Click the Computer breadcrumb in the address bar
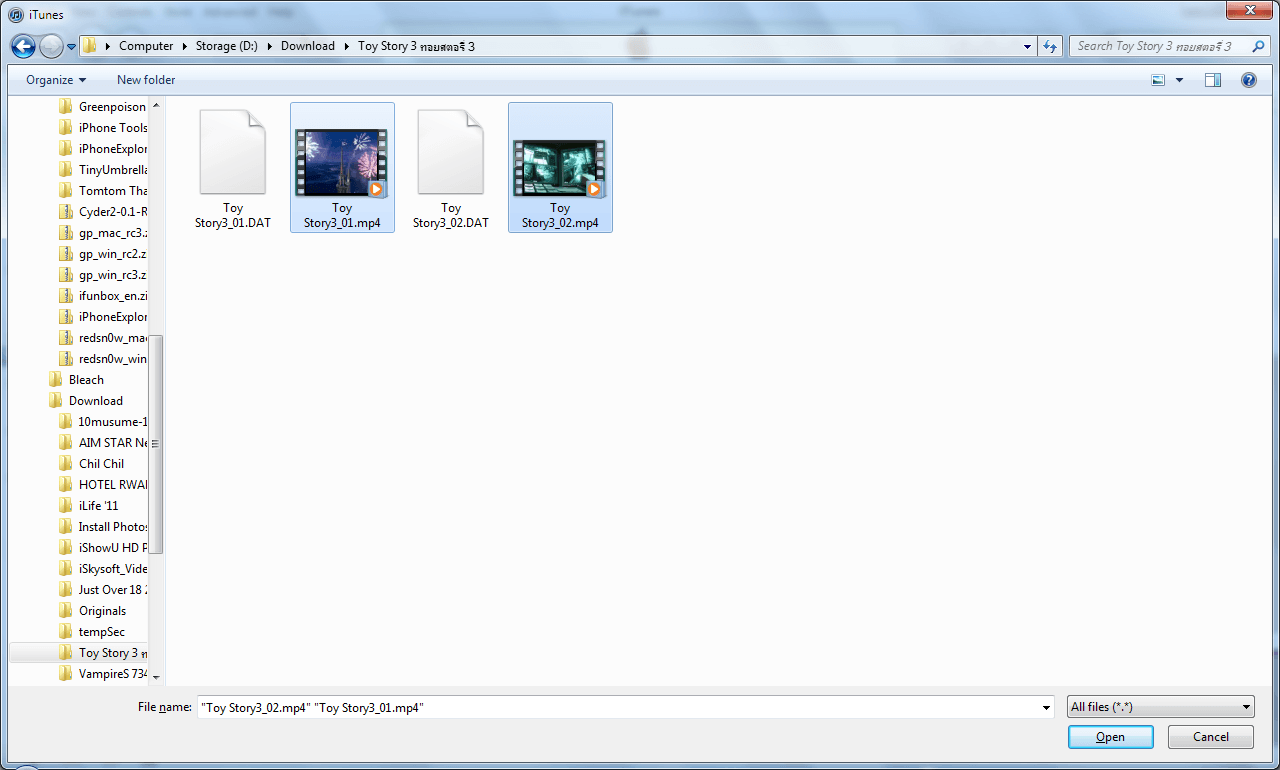Image resolution: width=1280 pixels, height=770 pixels. (x=146, y=46)
